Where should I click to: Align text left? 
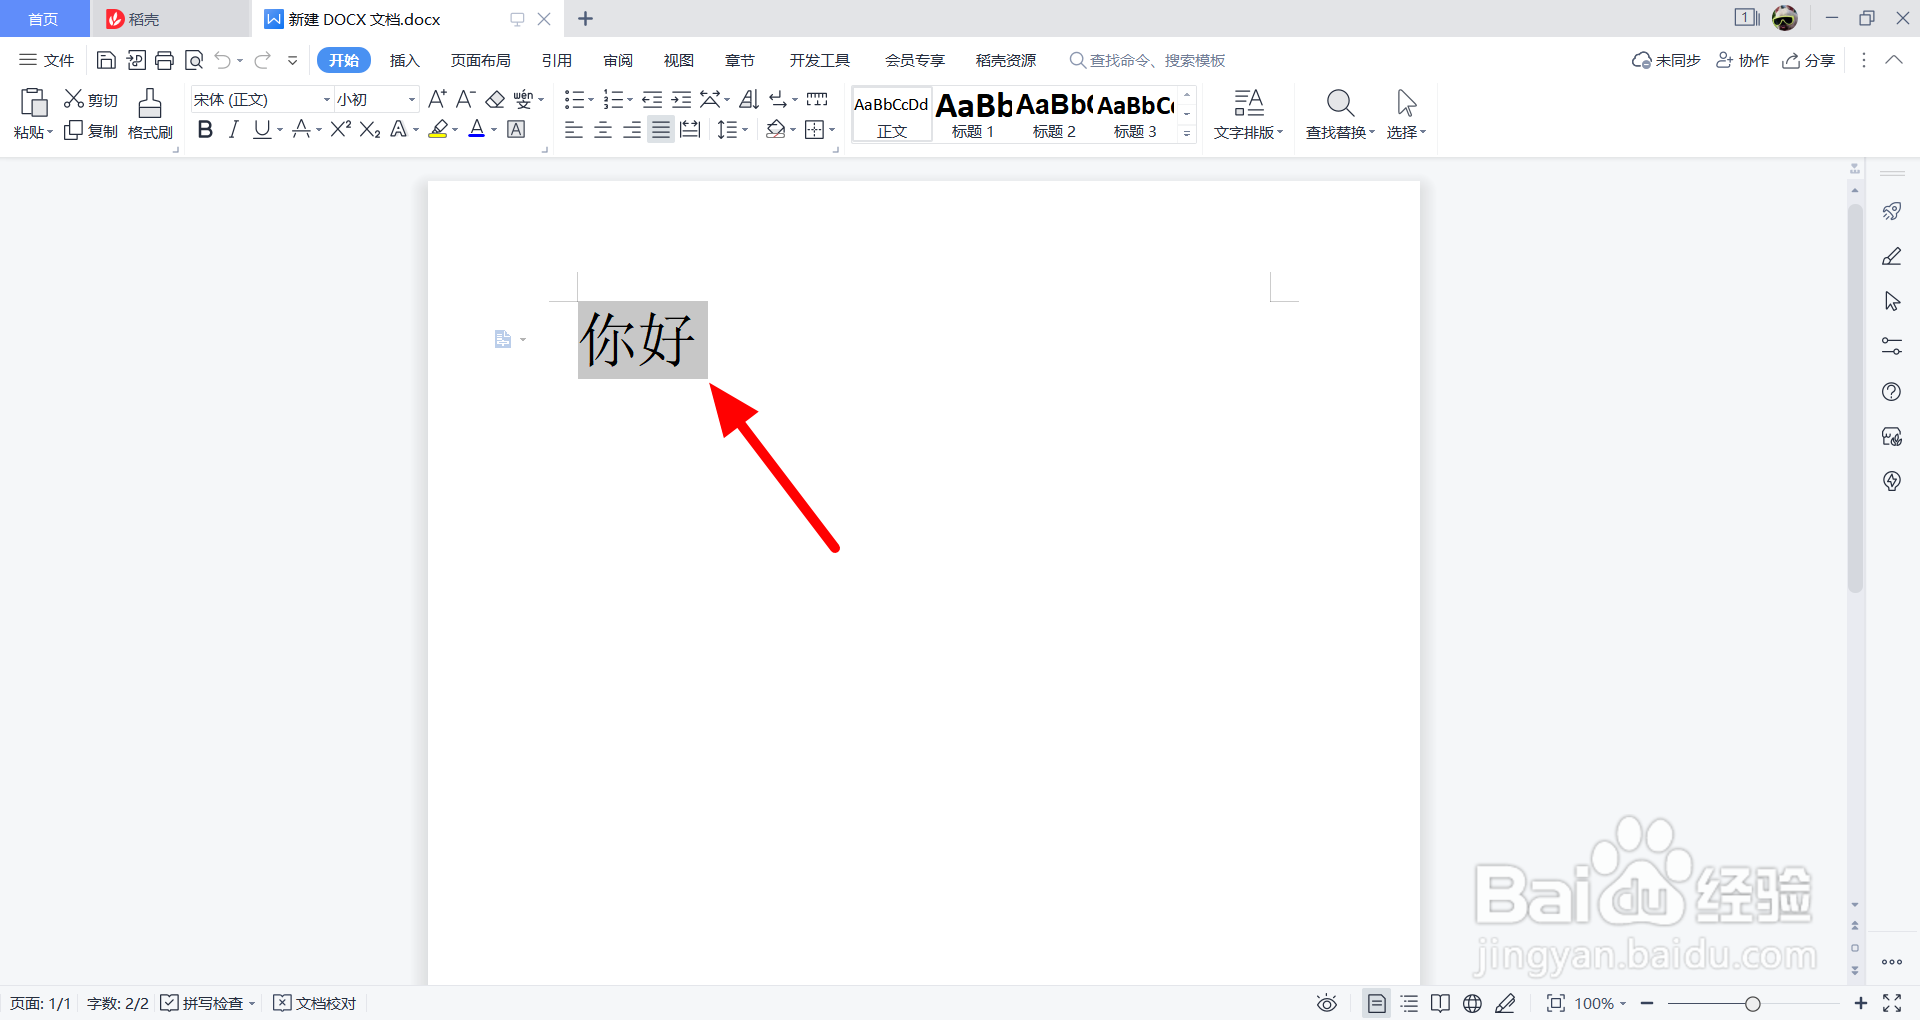pyautogui.click(x=574, y=130)
